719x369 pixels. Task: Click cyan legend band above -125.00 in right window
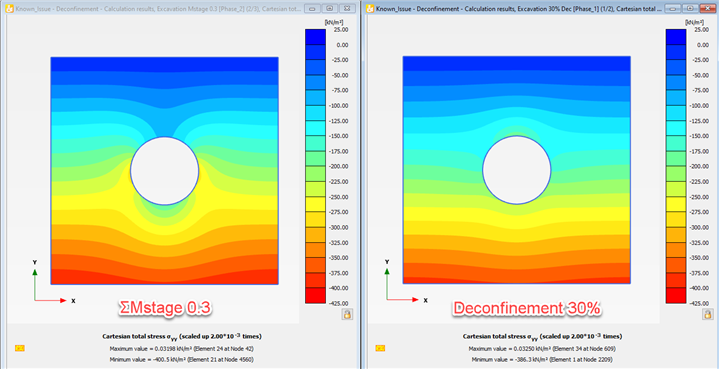coord(676,113)
